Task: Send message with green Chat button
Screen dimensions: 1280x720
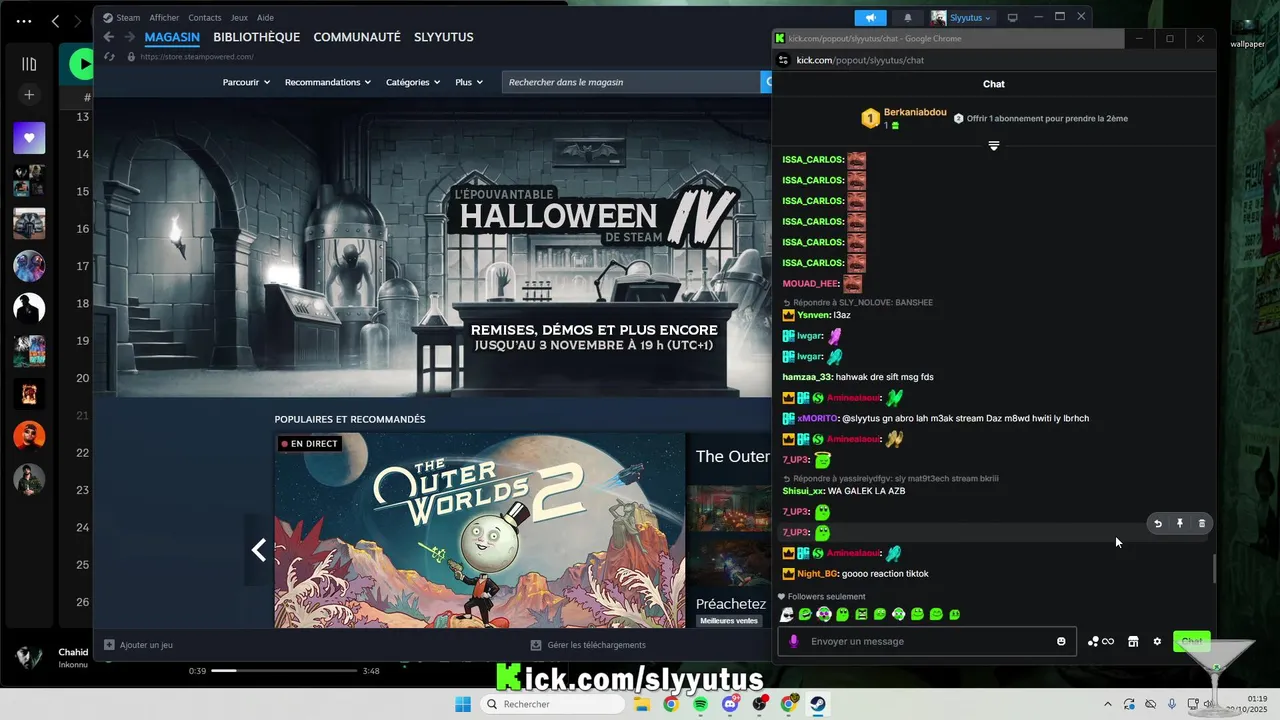Action: coord(1192,641)
